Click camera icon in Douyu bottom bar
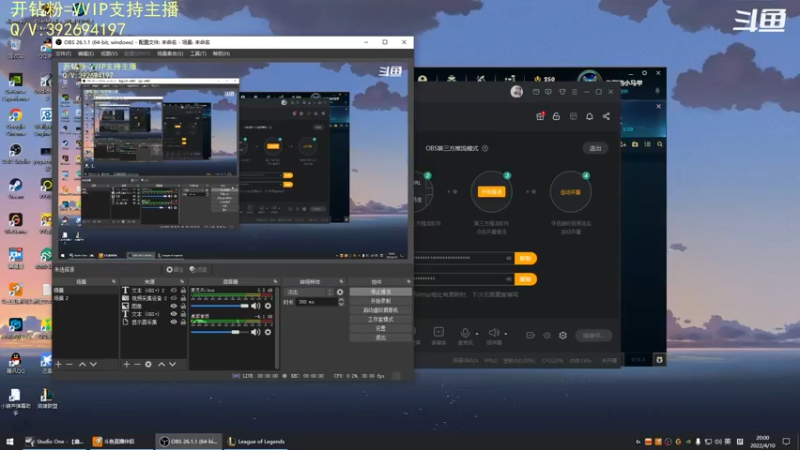 (x=531, y=335)
